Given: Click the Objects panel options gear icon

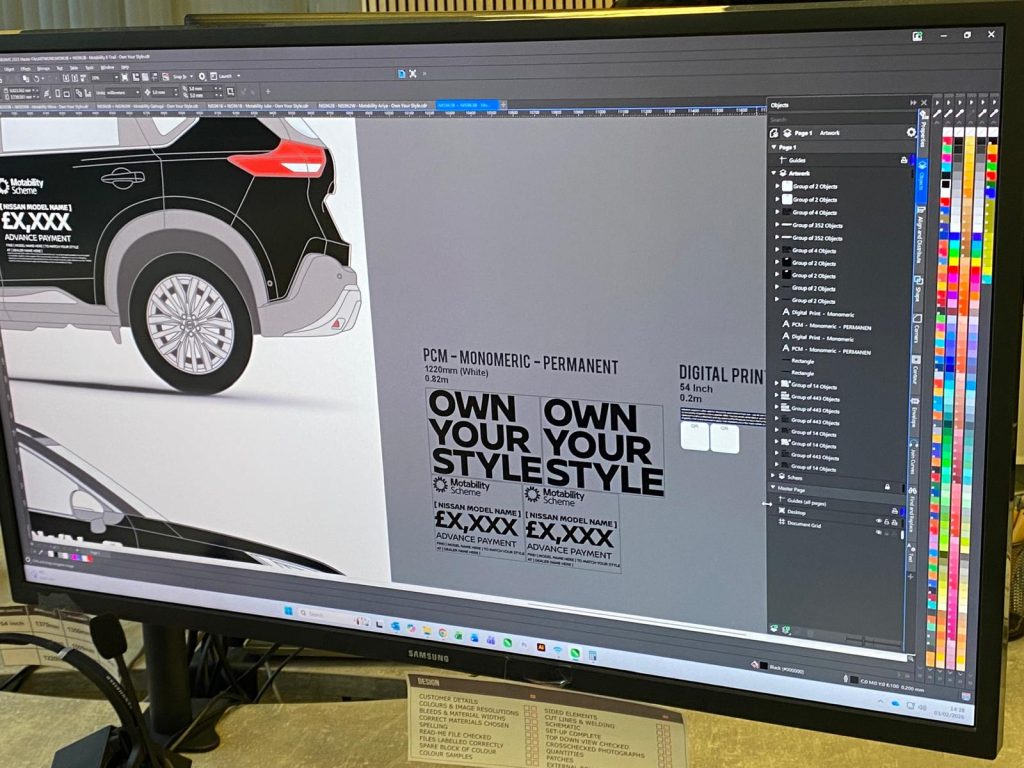Looking at the screenshot, I should click(910, 132).
